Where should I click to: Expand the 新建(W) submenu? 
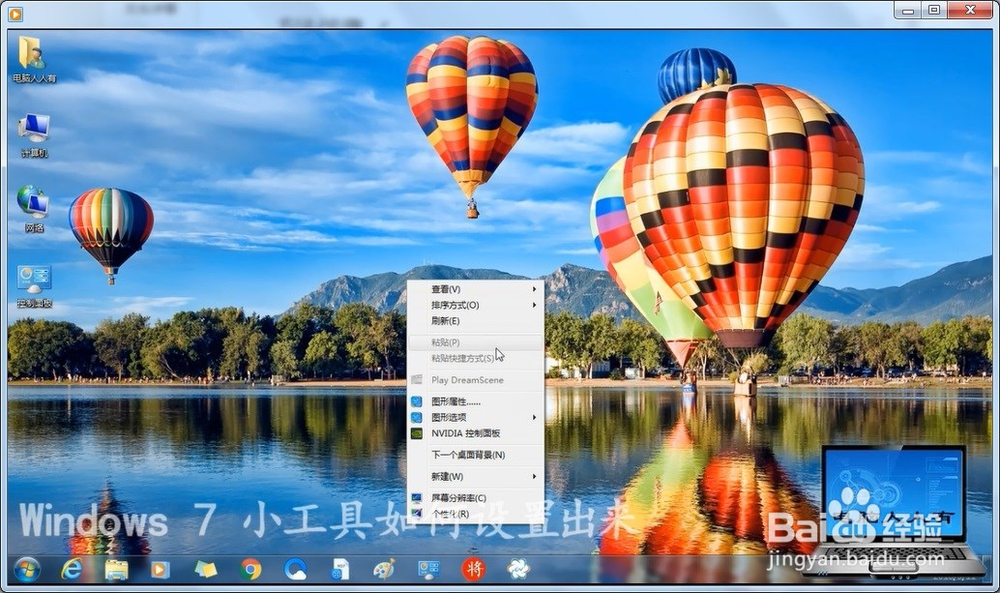(x=475, y=476)
